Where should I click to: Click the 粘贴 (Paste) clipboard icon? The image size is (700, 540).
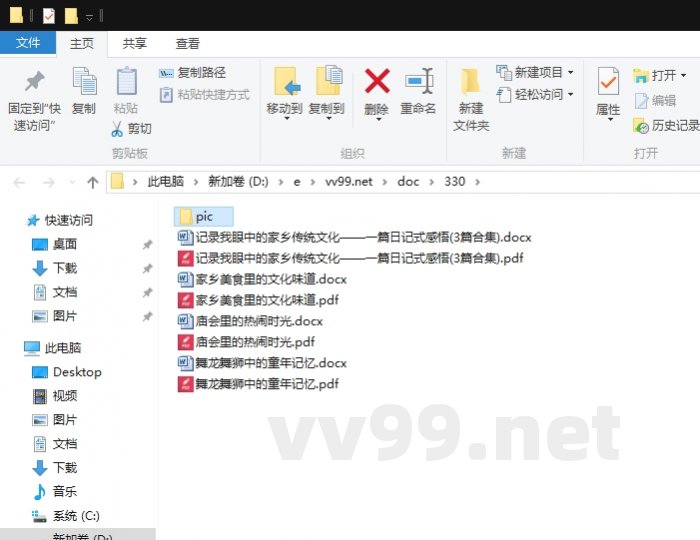point(126,80)
